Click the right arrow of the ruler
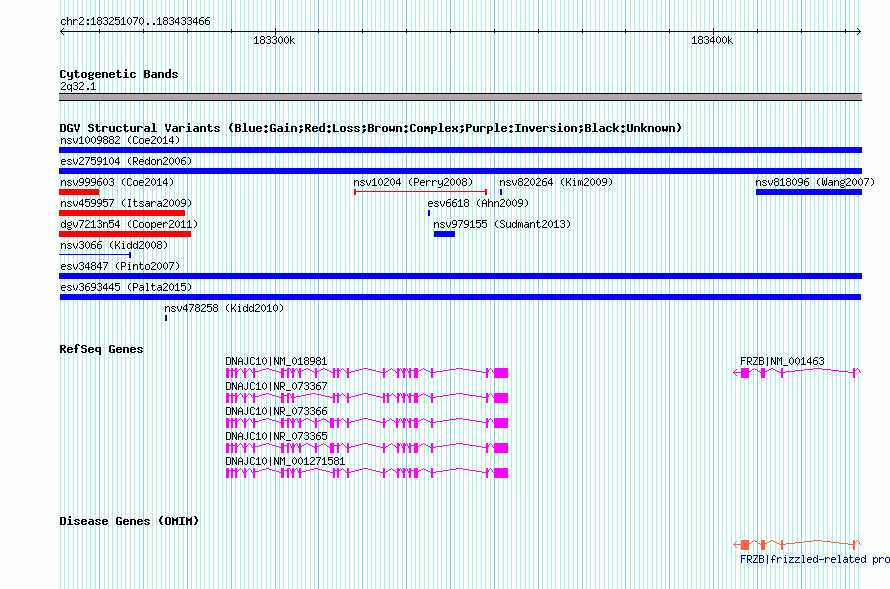Screen dimensions: 890x589 coord(859,32)
